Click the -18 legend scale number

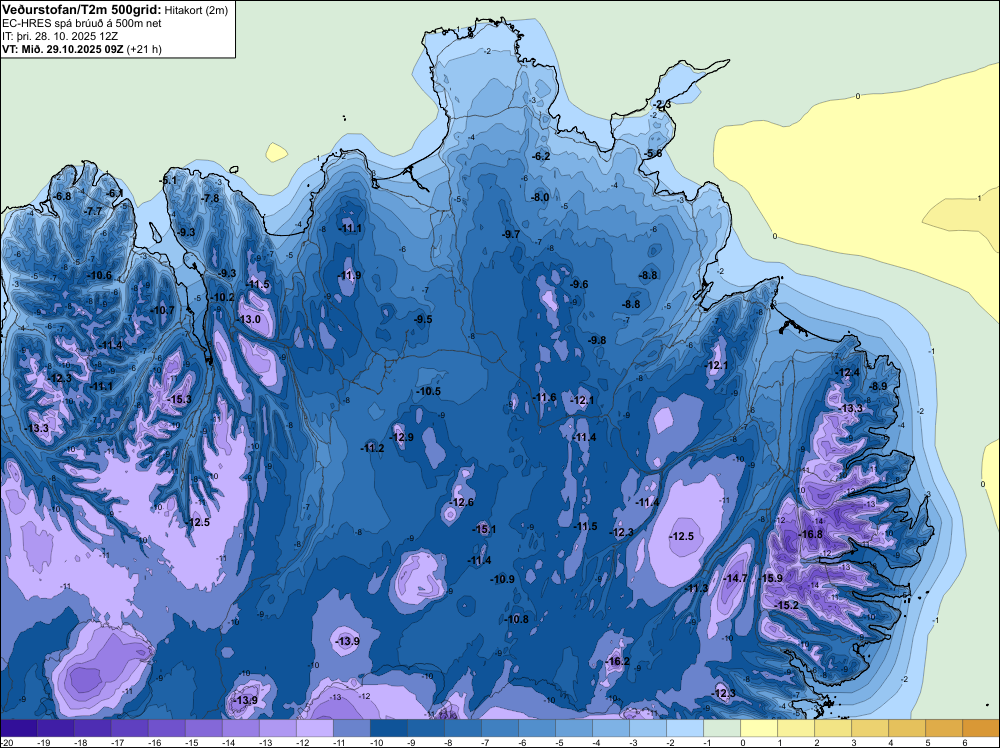(80, 742)
